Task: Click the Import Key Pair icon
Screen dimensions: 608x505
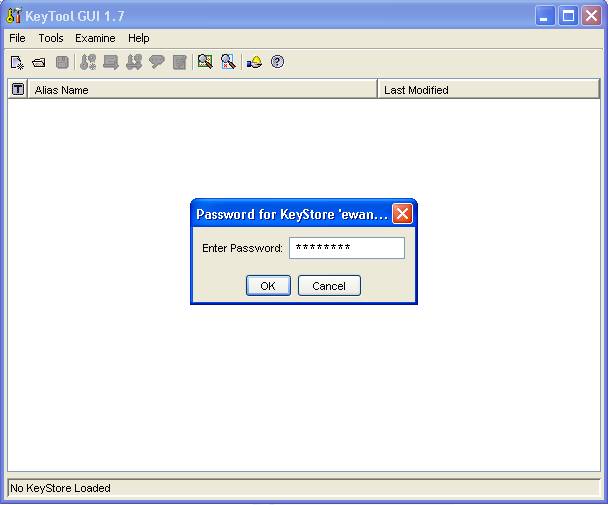Action: [x=134, y=62]
